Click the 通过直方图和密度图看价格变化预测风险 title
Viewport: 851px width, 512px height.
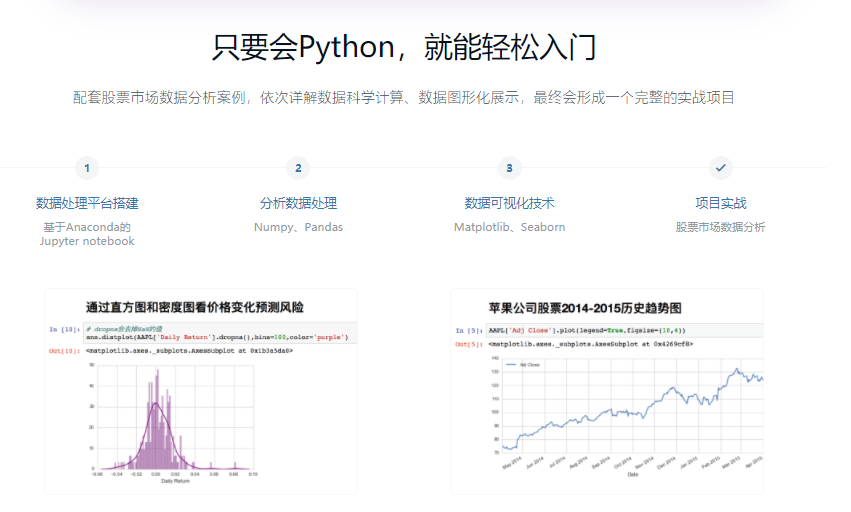point(194,307)
